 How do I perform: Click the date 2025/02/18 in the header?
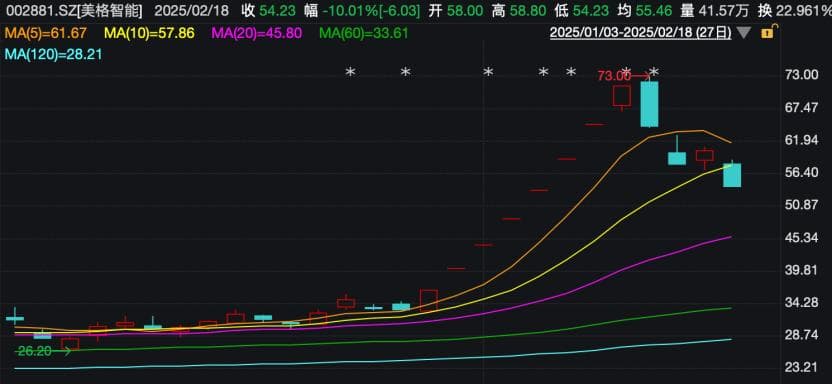192,10
